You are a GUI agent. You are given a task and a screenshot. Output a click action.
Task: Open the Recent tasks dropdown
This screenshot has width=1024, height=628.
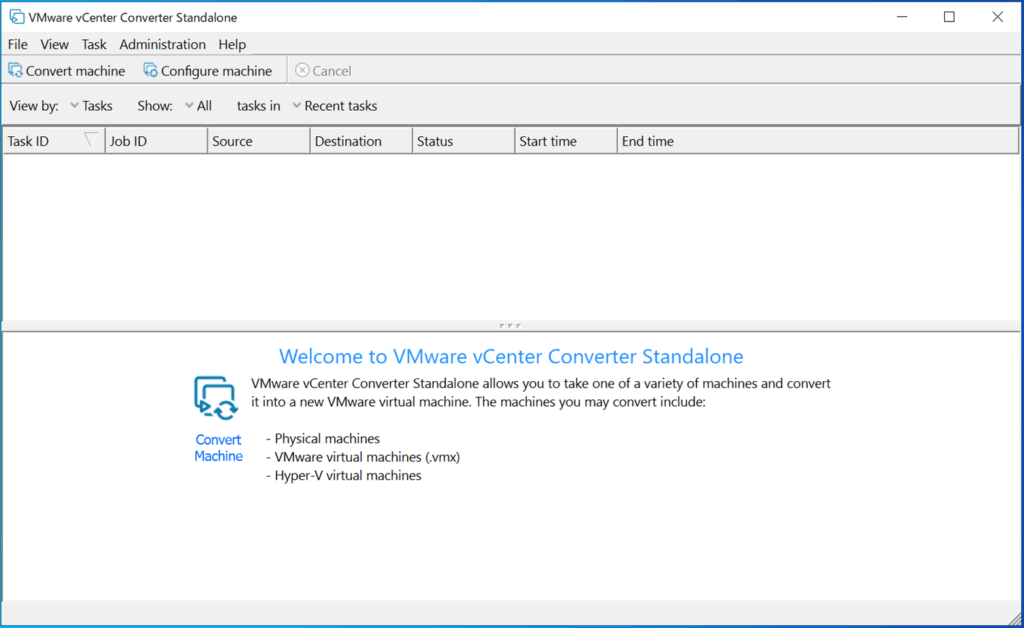click(x=334, y=106)
